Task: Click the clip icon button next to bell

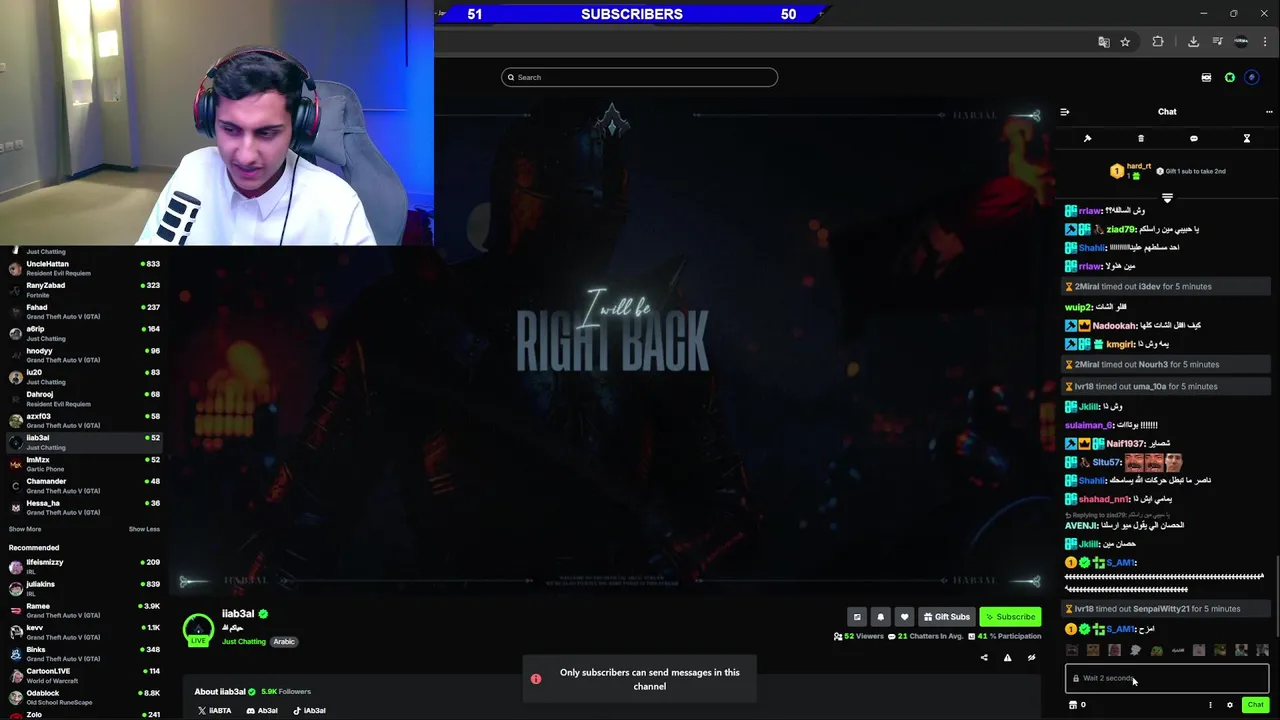Action: pos(857,617)
